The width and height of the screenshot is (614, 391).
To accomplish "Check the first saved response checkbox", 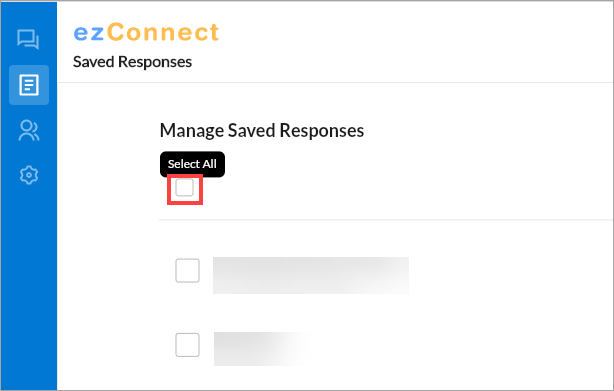I will click(187, 270).
